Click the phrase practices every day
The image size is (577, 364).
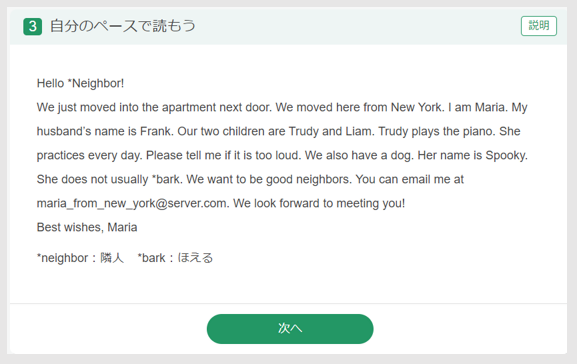pyautogui.click(x=89, y=156)
